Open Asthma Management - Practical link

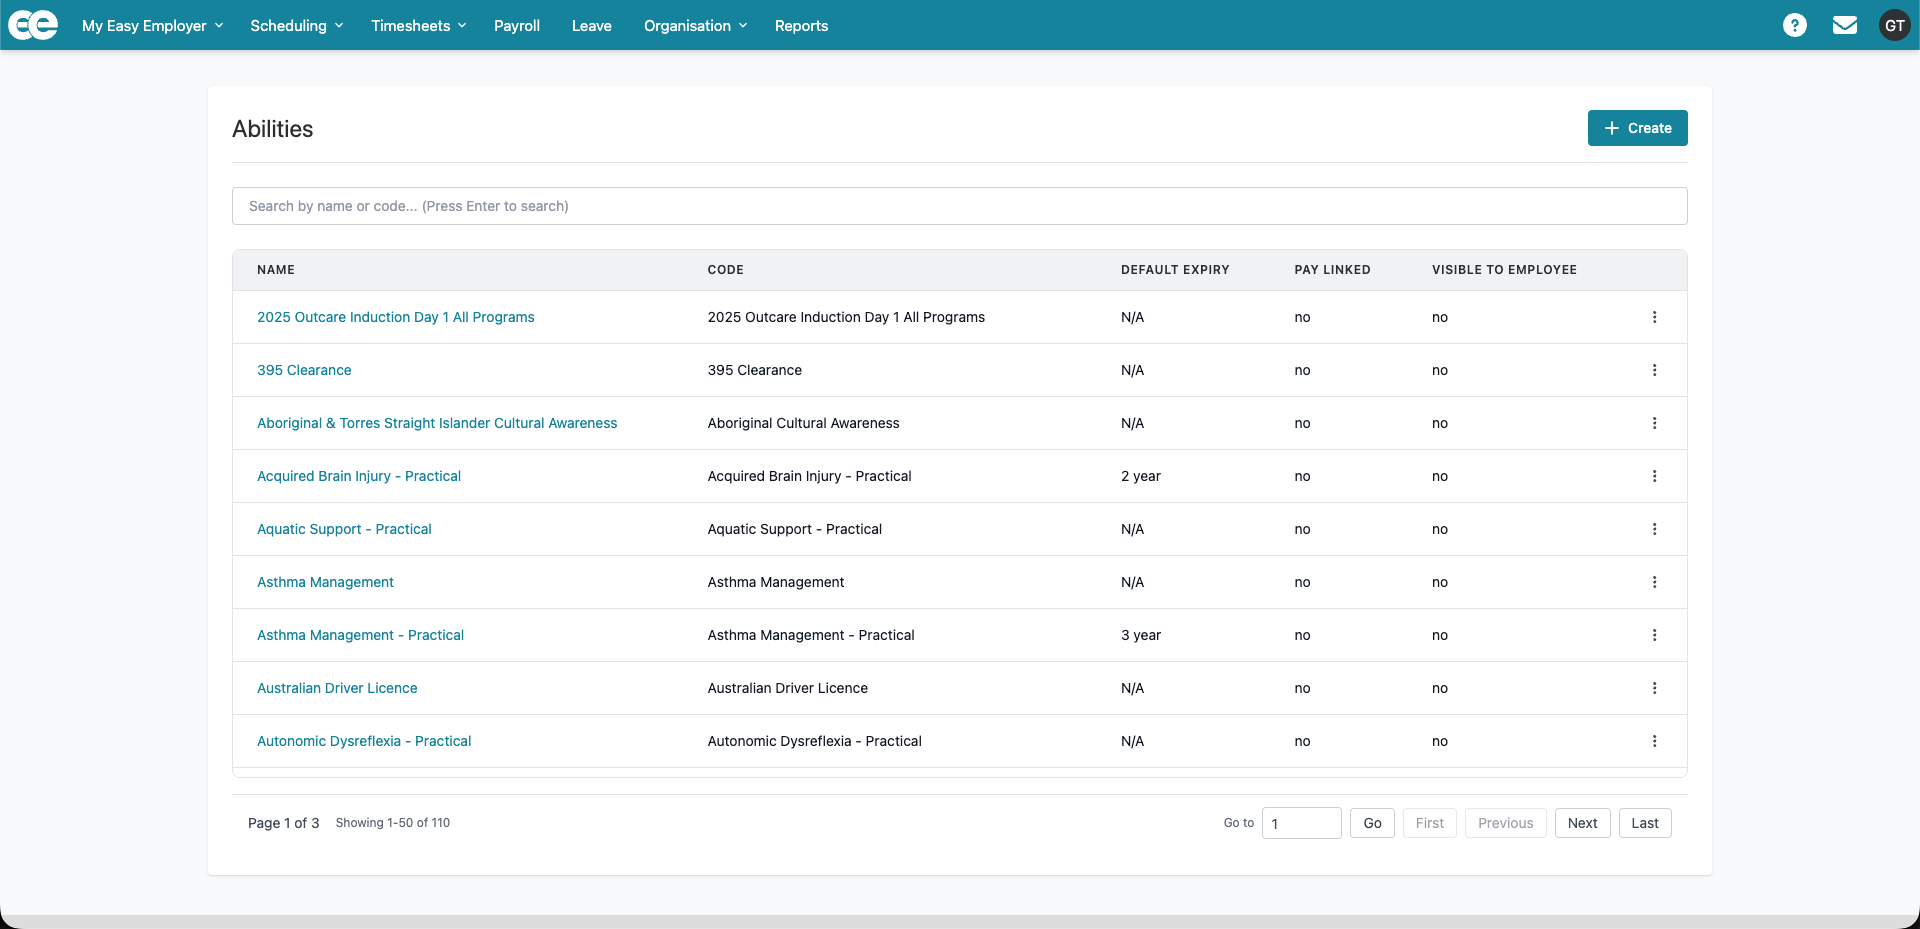(x=360, y=635)
